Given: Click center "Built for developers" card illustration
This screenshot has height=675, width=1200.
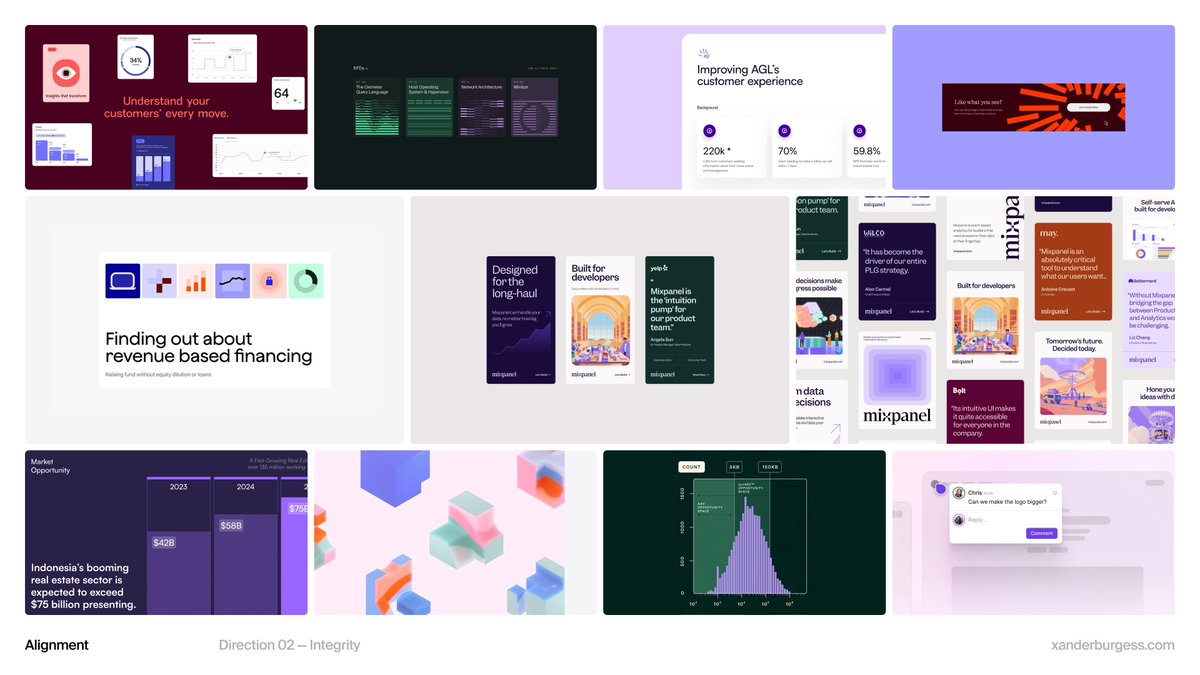Looking at the screenshot, I should 600,329.
